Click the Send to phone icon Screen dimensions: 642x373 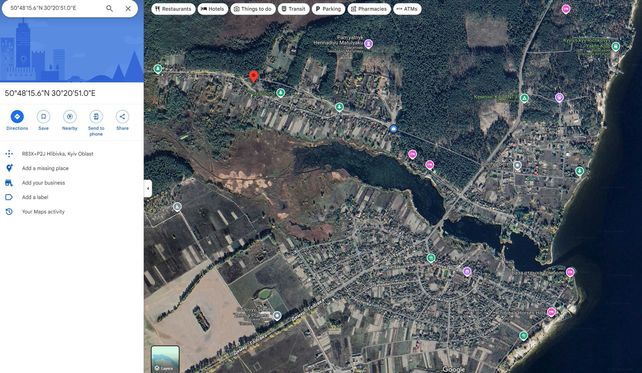(x=96, y=117)
